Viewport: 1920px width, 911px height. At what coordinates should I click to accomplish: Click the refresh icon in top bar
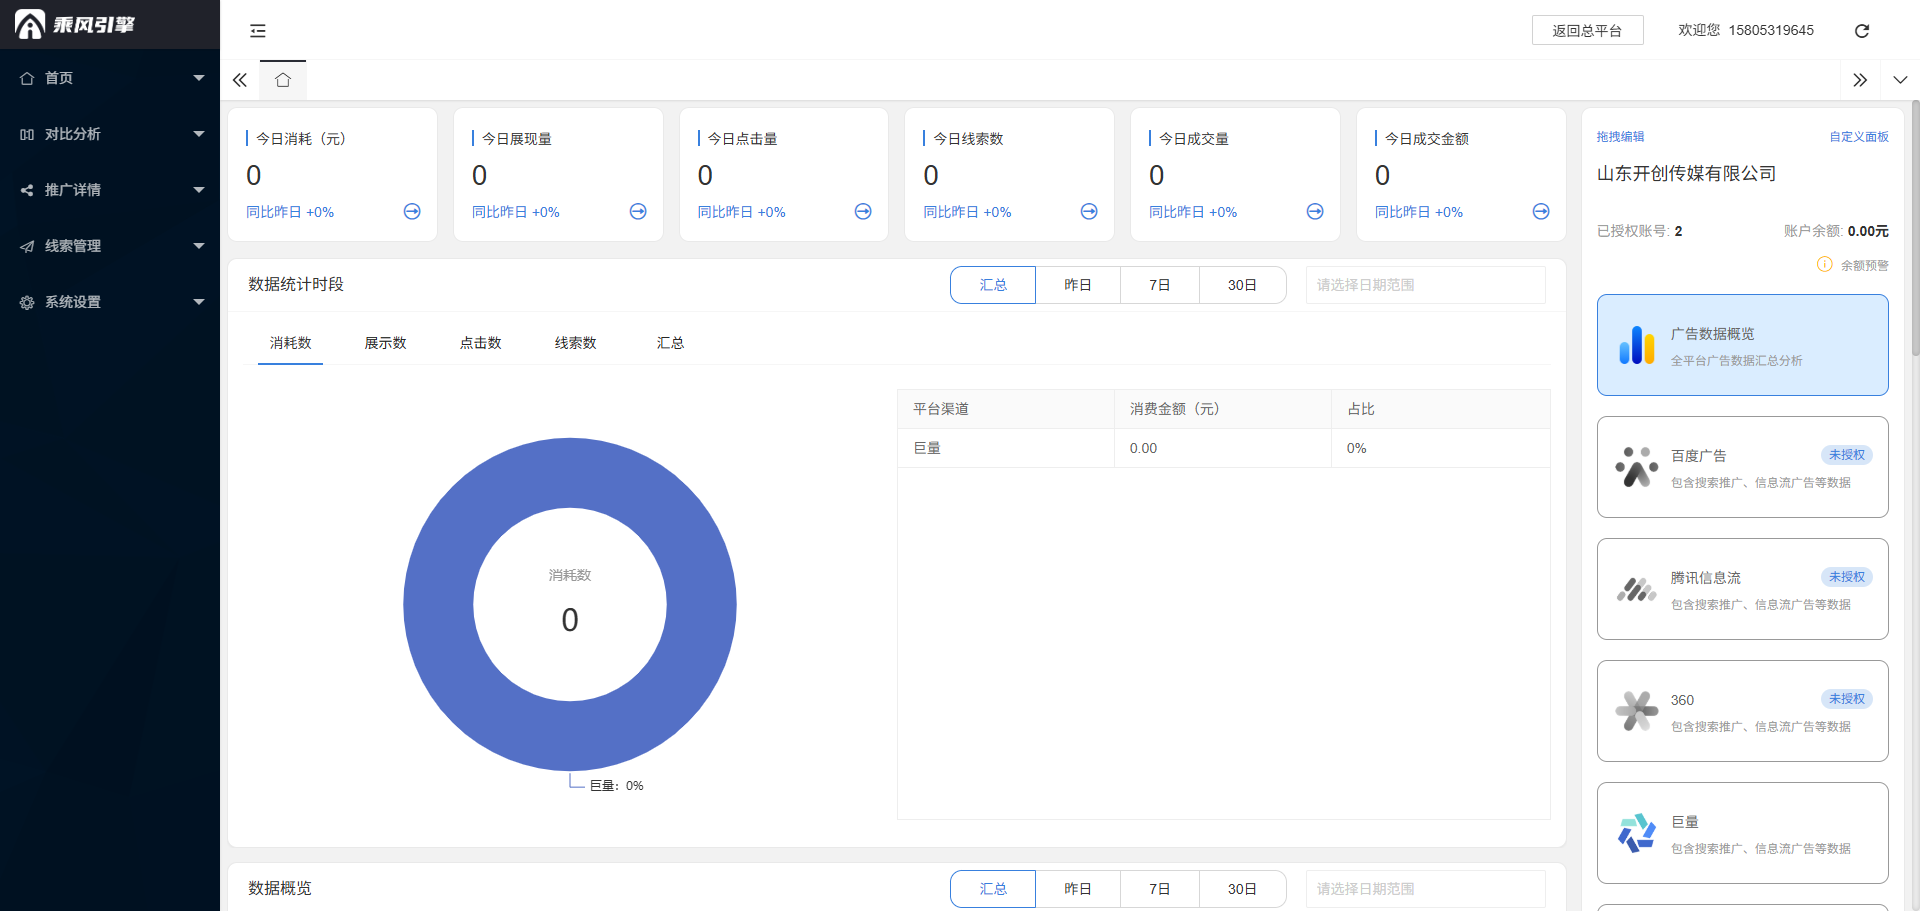(1861, 31)
